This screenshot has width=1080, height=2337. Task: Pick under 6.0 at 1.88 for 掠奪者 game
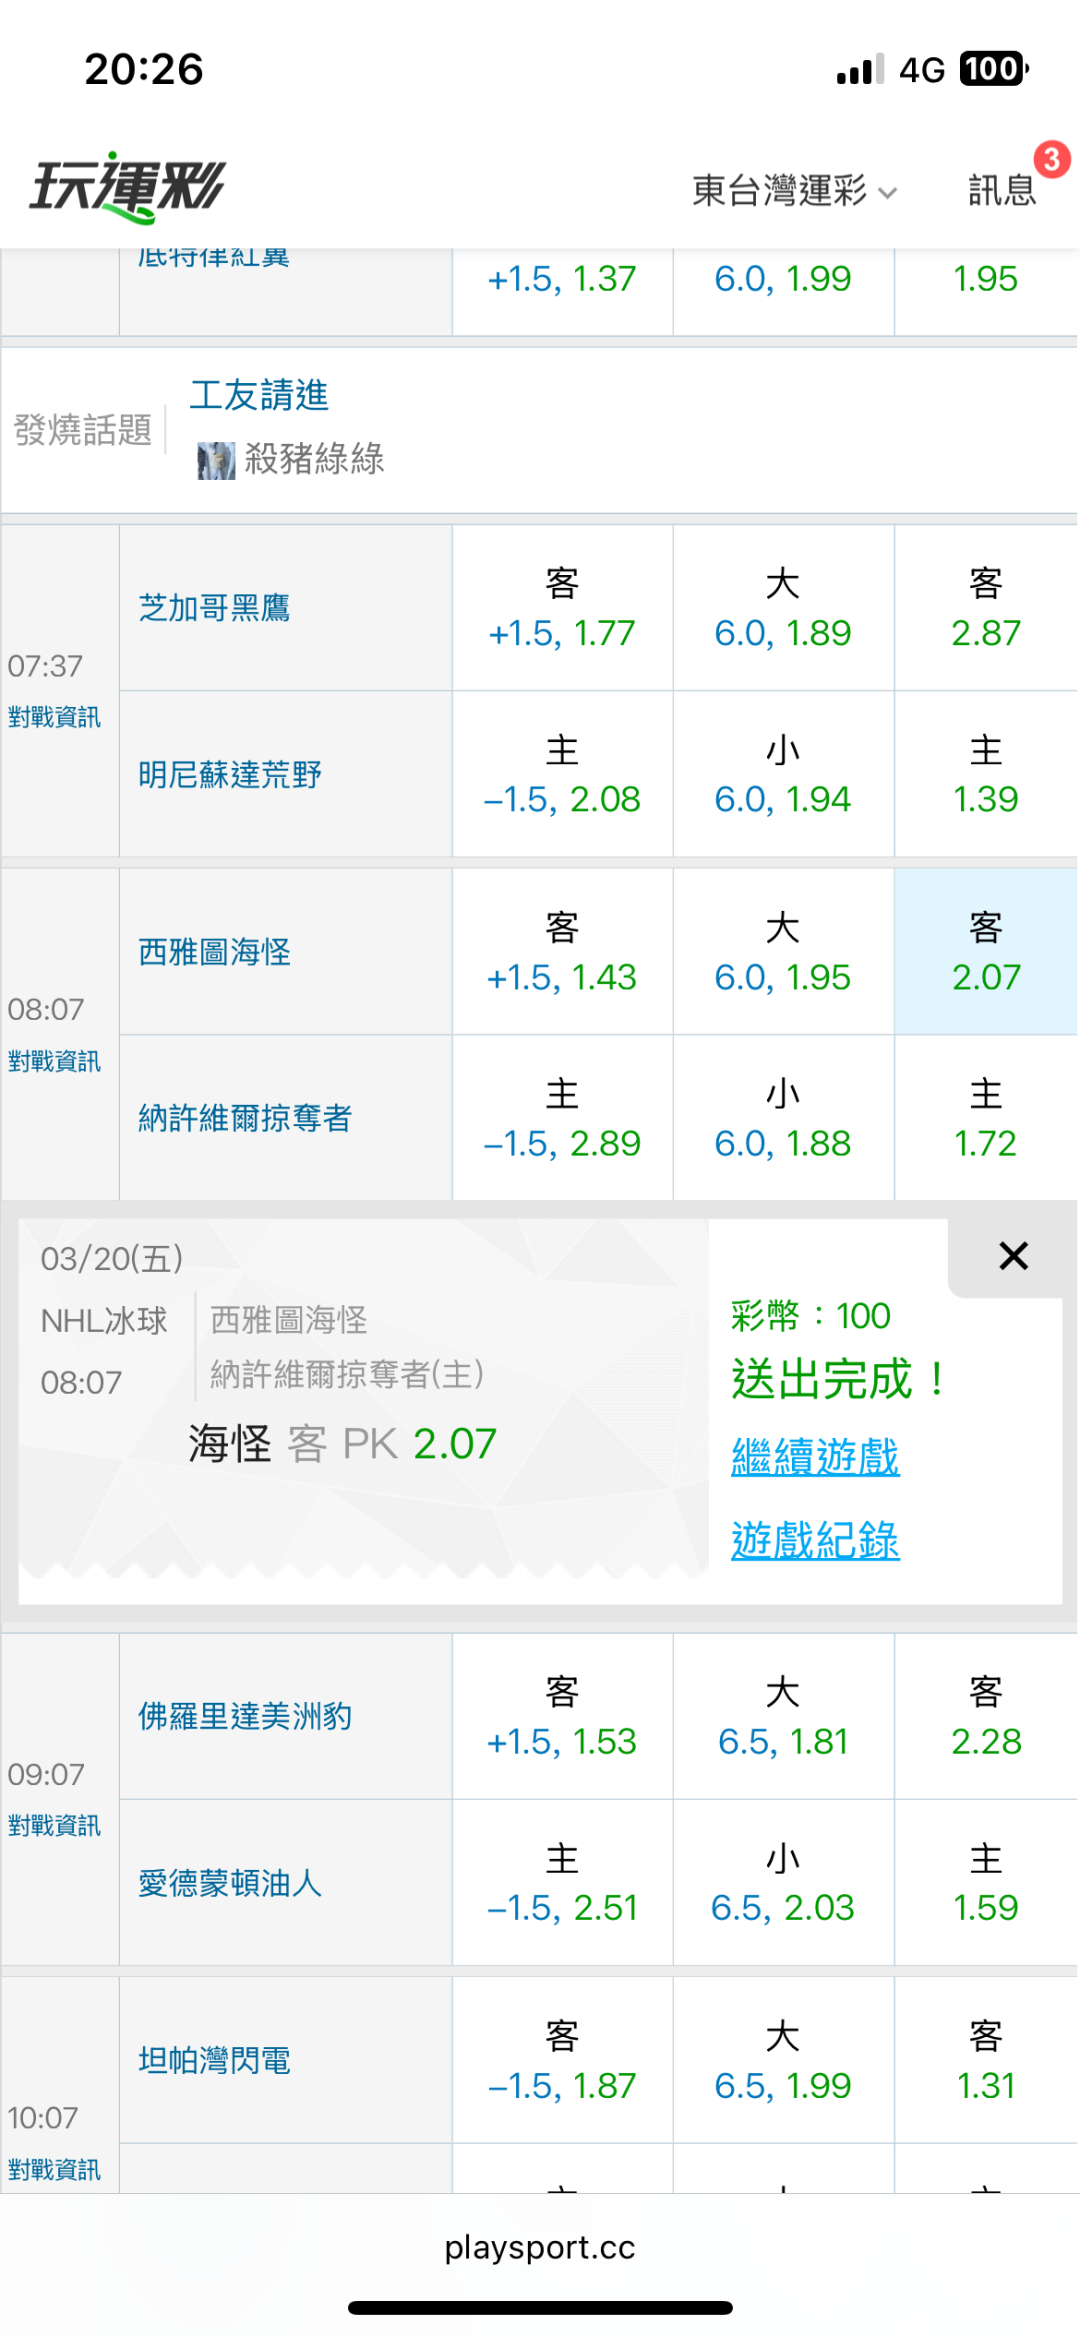pyautogui.click(x=783, y=1118)
